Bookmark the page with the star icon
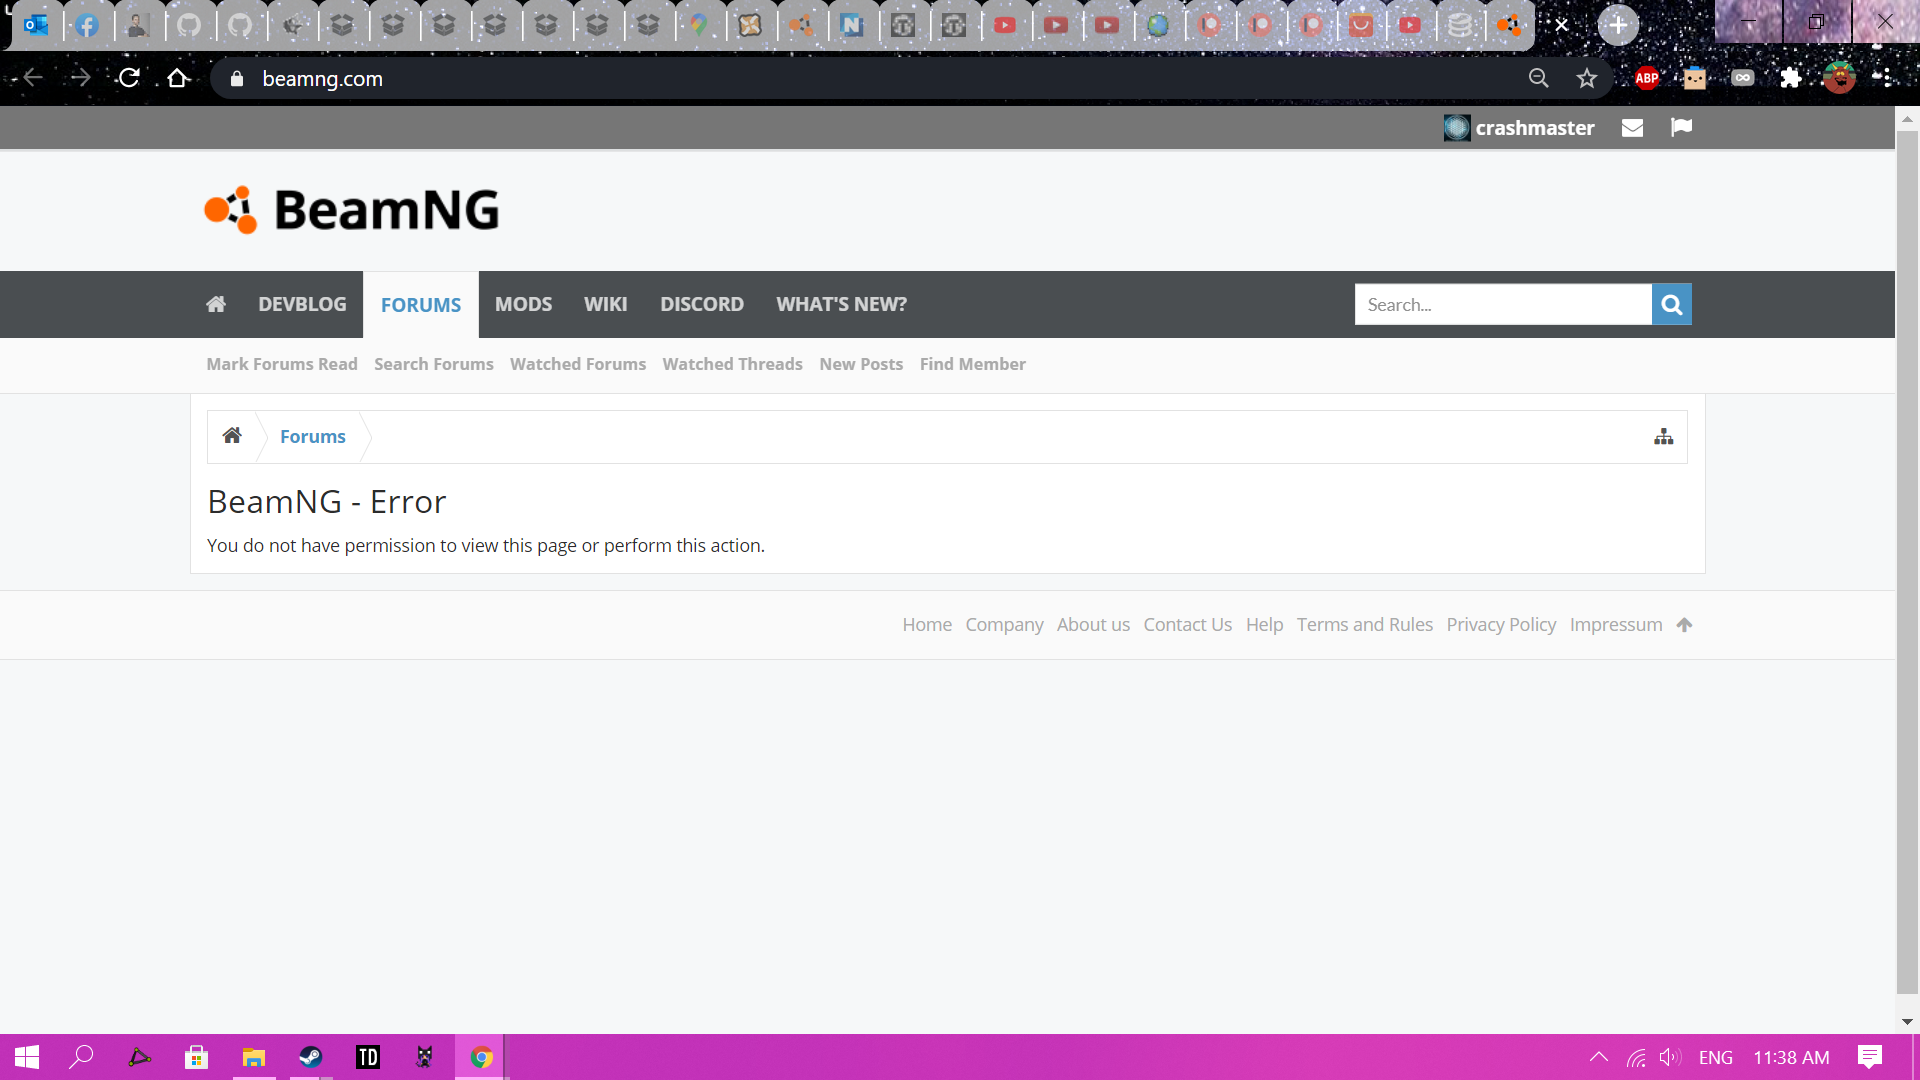Viewport: 1920px width, 1080px height. pyautogui.click(x=1586, y=78)
